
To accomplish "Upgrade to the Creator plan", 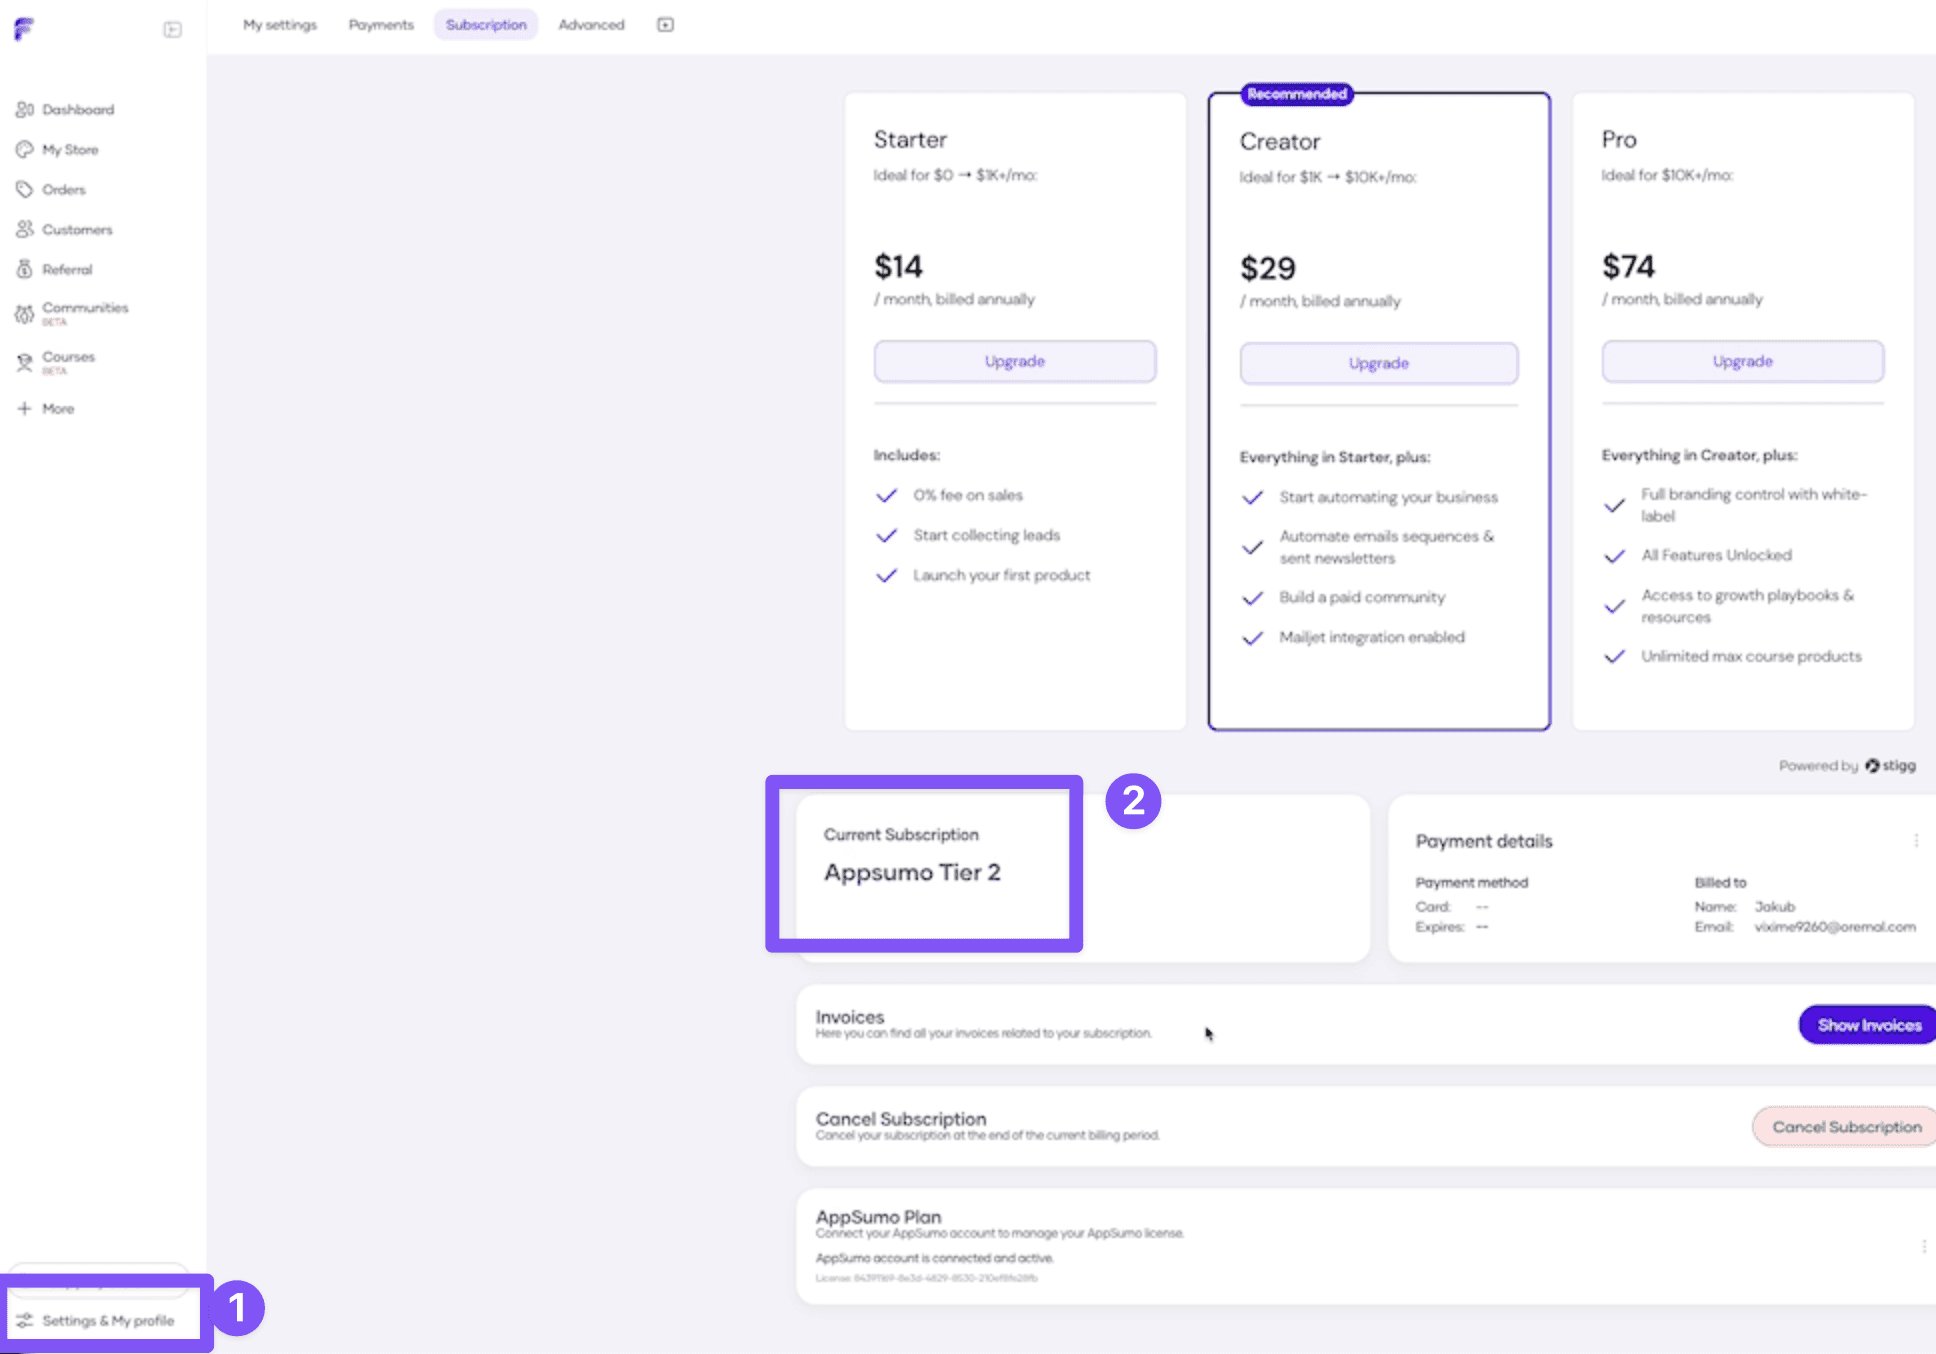I will point(1378,363).
